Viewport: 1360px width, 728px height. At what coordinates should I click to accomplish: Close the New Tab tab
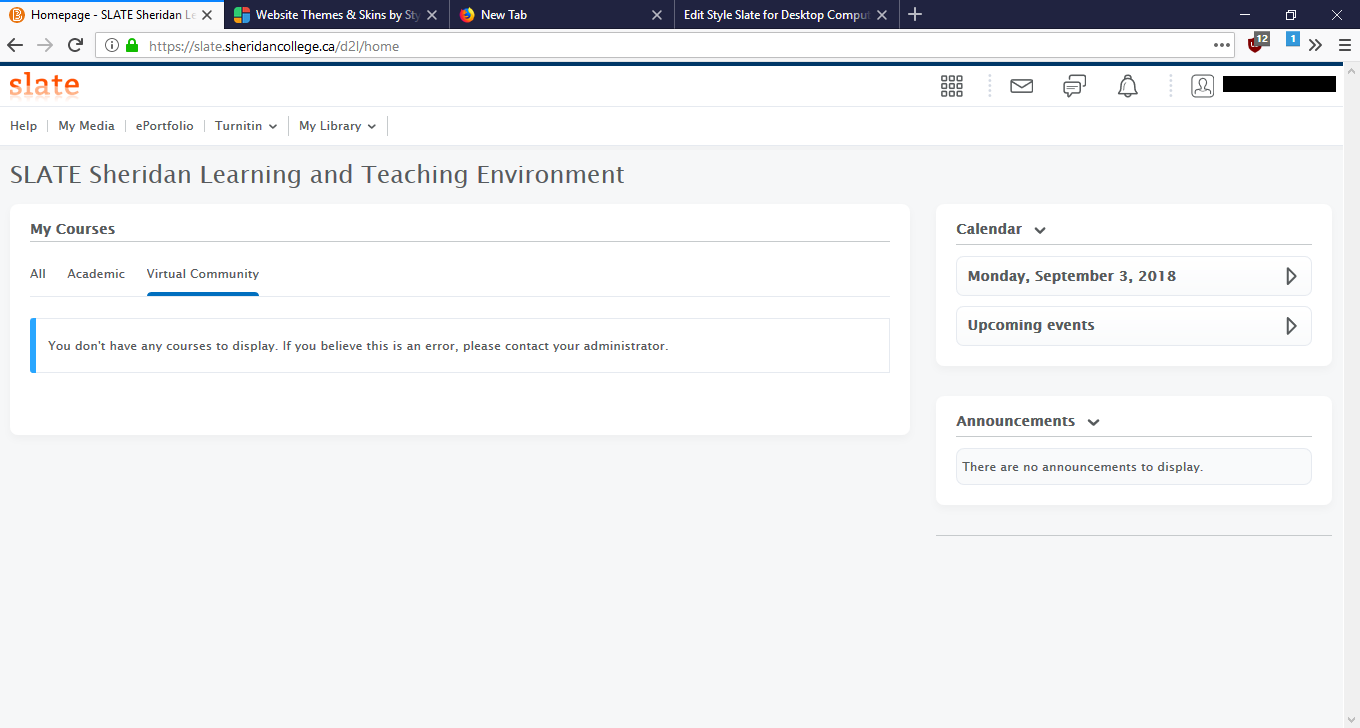click(x=657, y=15)
